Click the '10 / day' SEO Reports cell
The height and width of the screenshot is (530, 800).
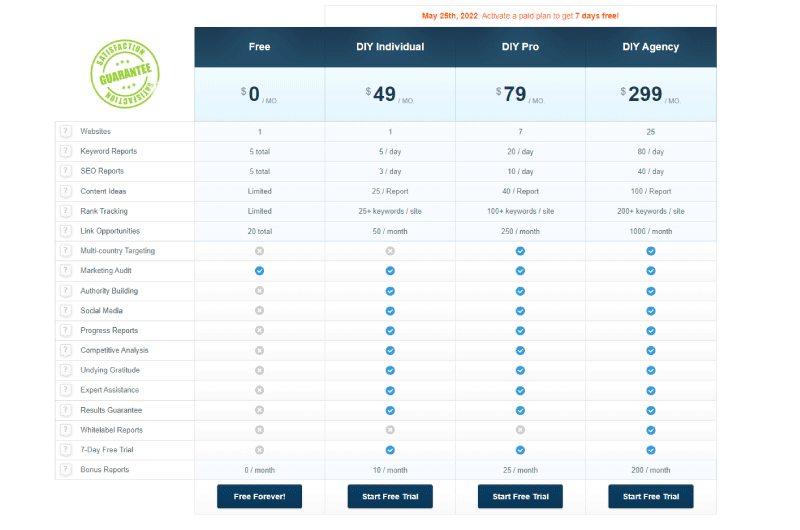click(520, 171)
